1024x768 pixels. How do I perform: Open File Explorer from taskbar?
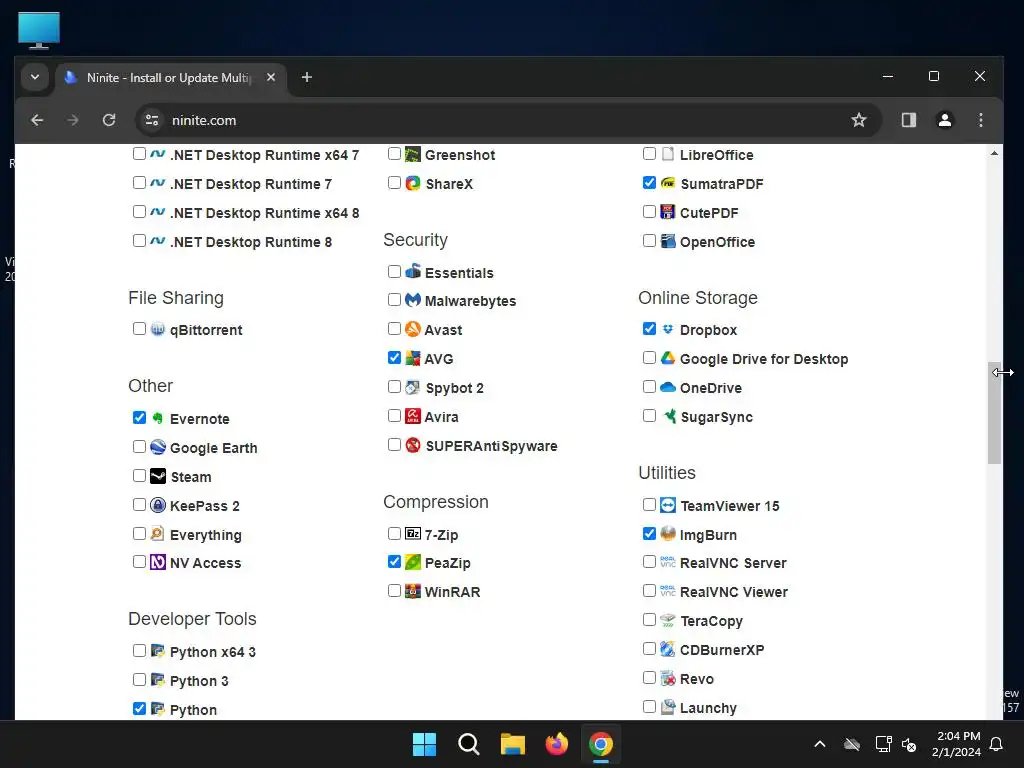pyautogui.click(x=513, y=744)
